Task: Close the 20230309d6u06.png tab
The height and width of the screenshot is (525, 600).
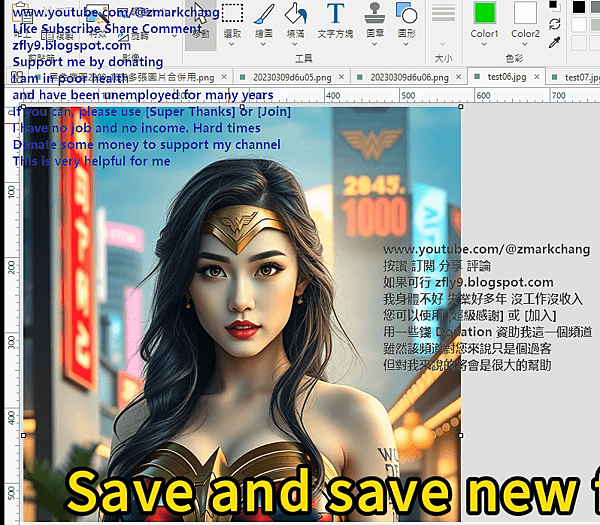Action: [458, 77]
